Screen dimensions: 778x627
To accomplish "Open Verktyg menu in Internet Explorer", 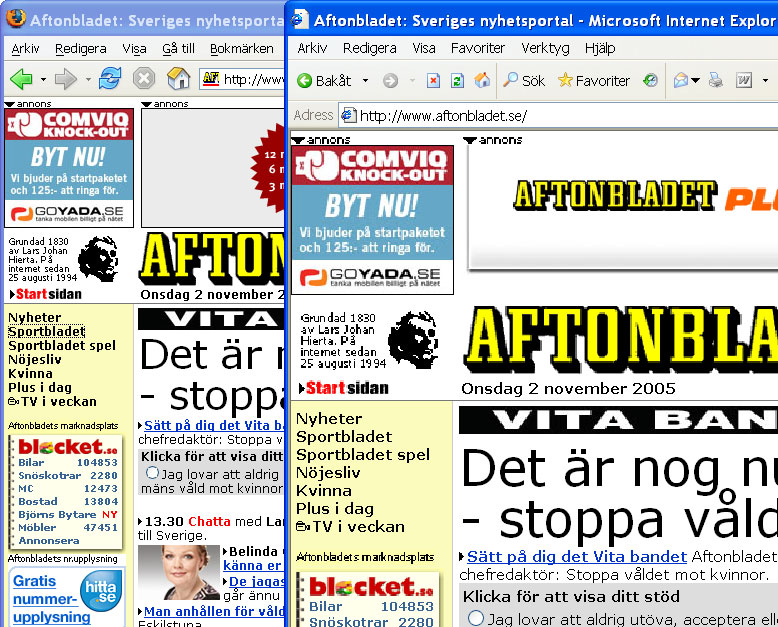I will [x=545, y=48].
